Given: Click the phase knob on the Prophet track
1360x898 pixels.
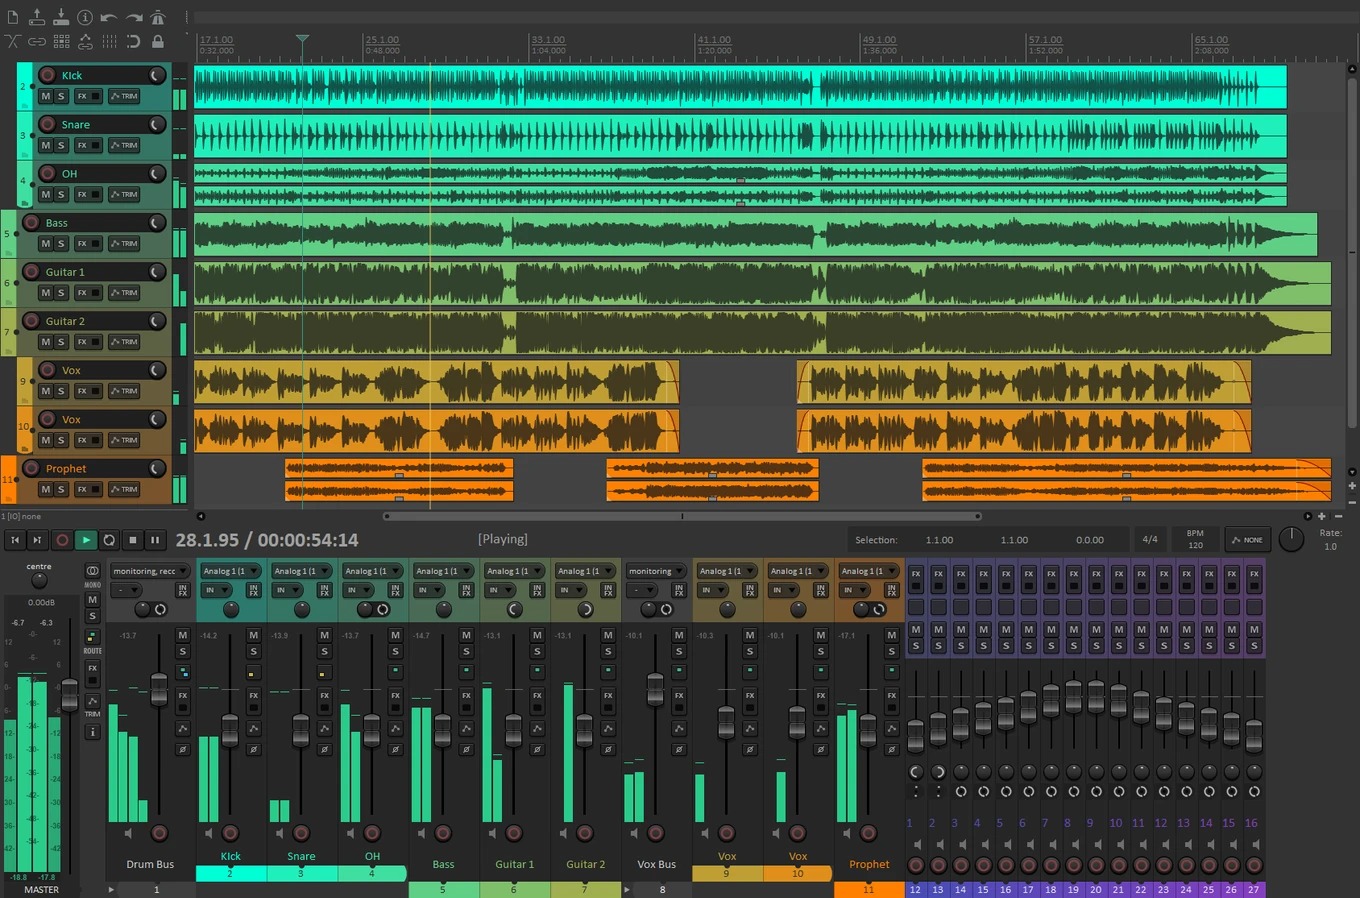Looking at the screenshot, I should [x=157, y=468].
